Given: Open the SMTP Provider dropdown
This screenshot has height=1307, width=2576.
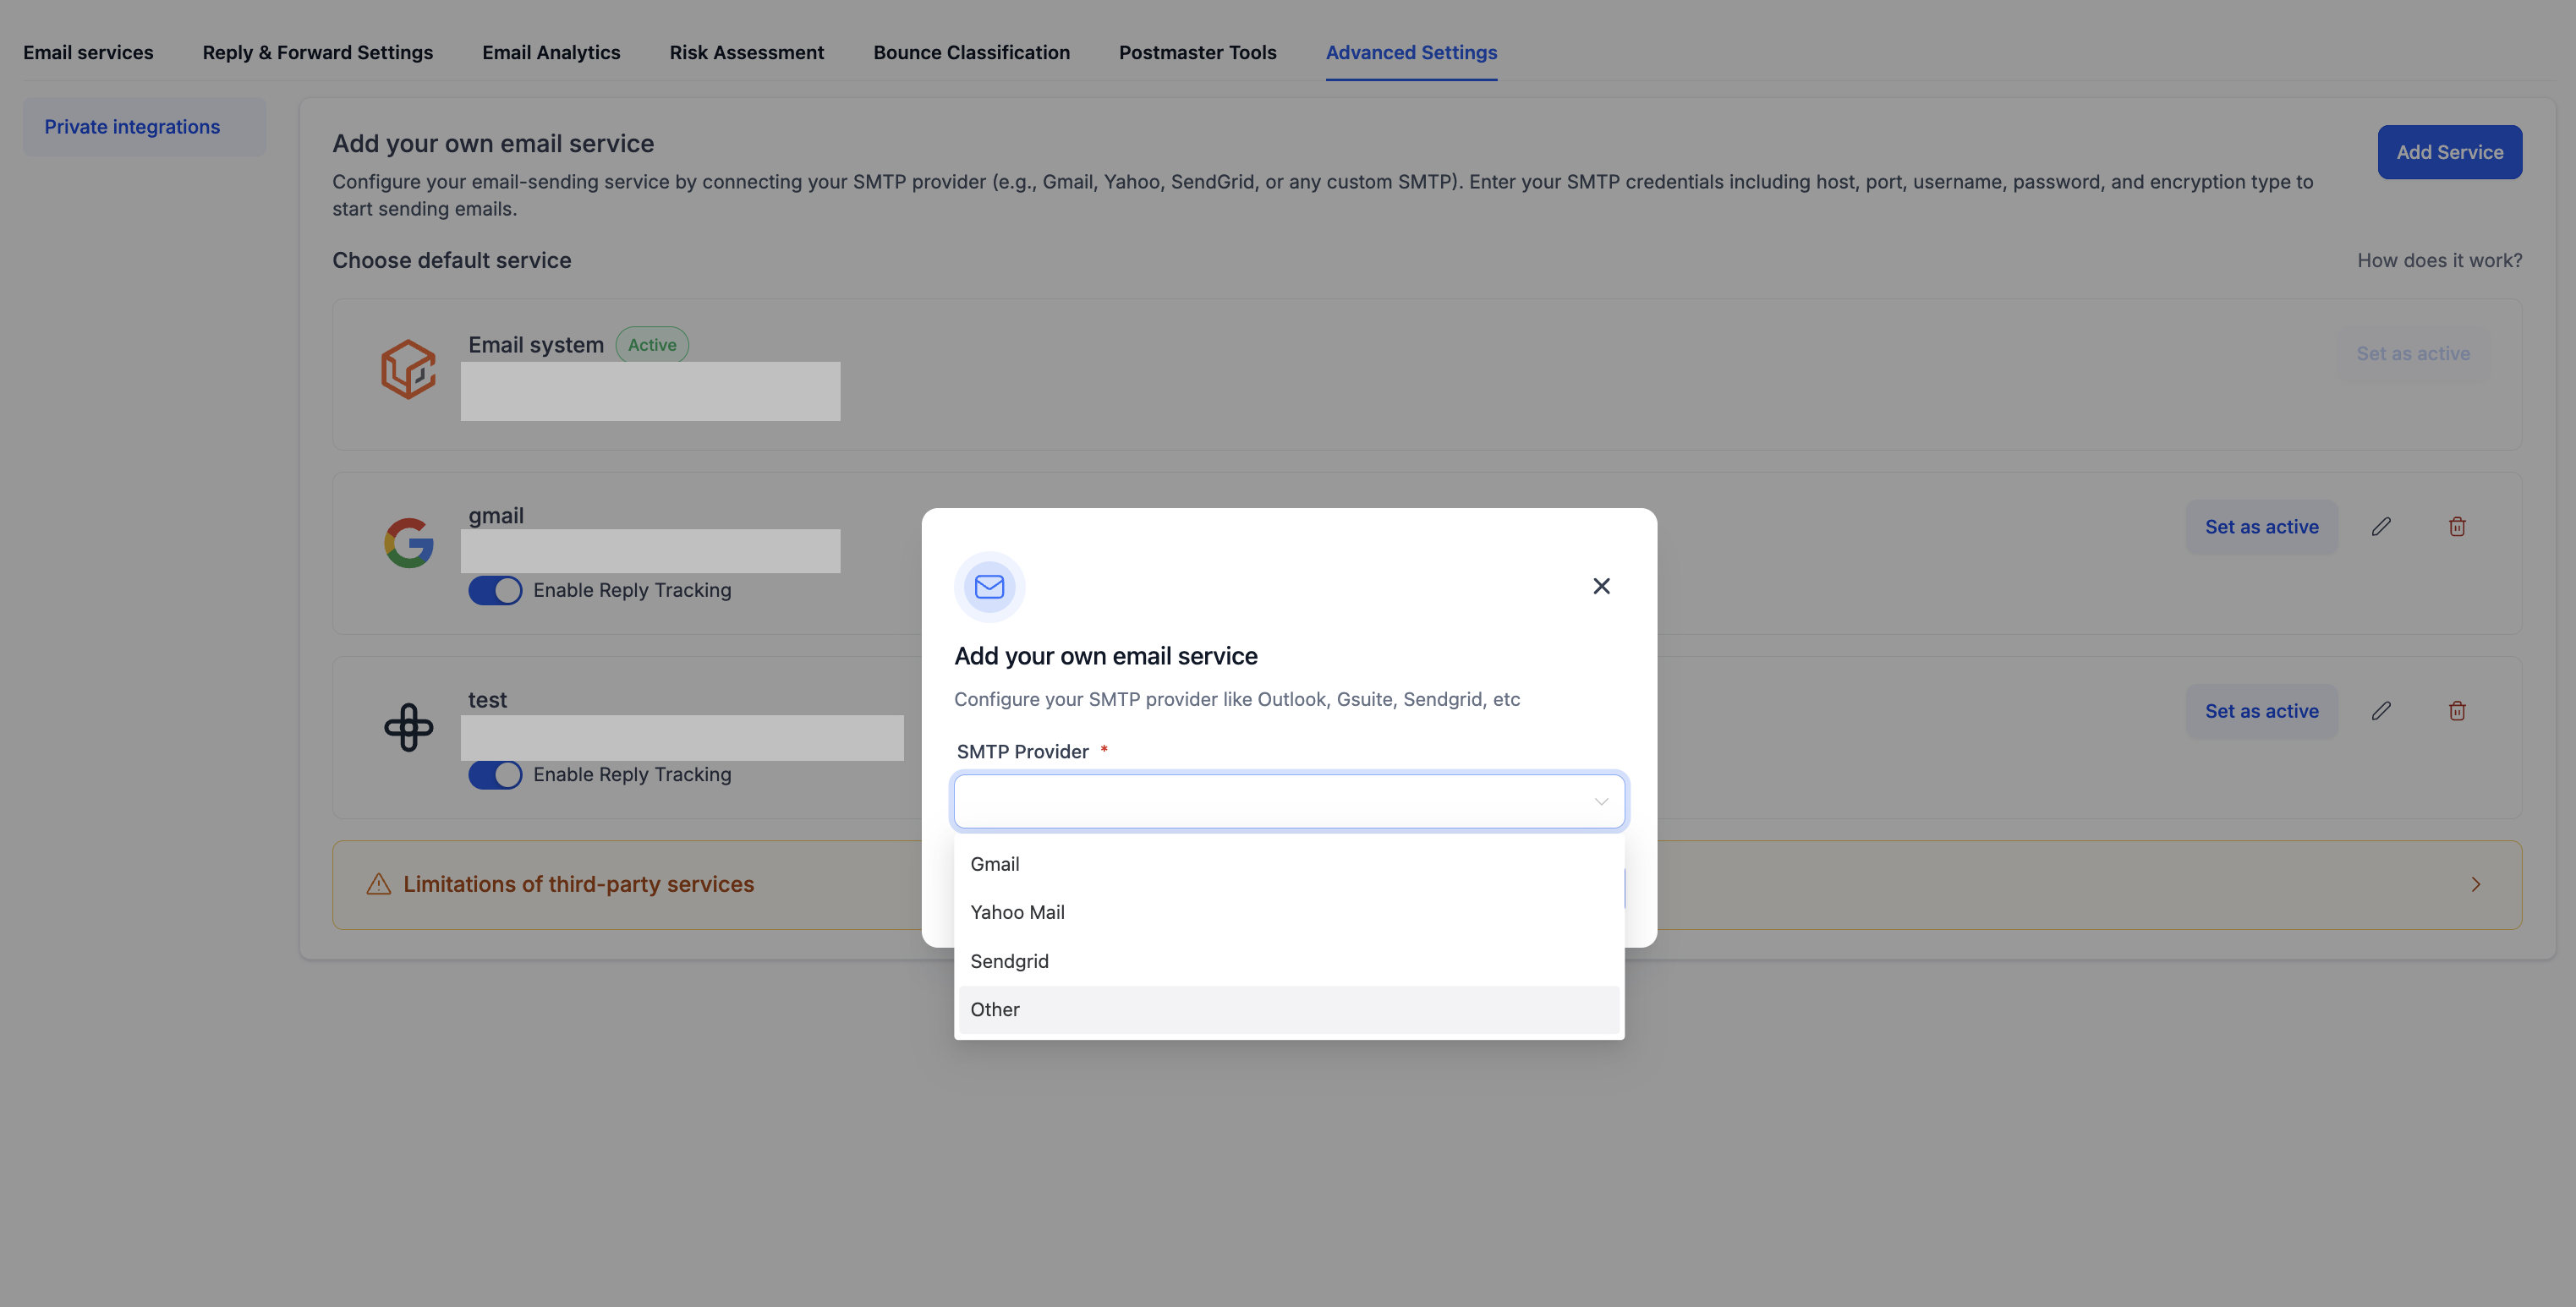Looking at the screenshot, I should pyautogui.click(x=1288, y=801).
